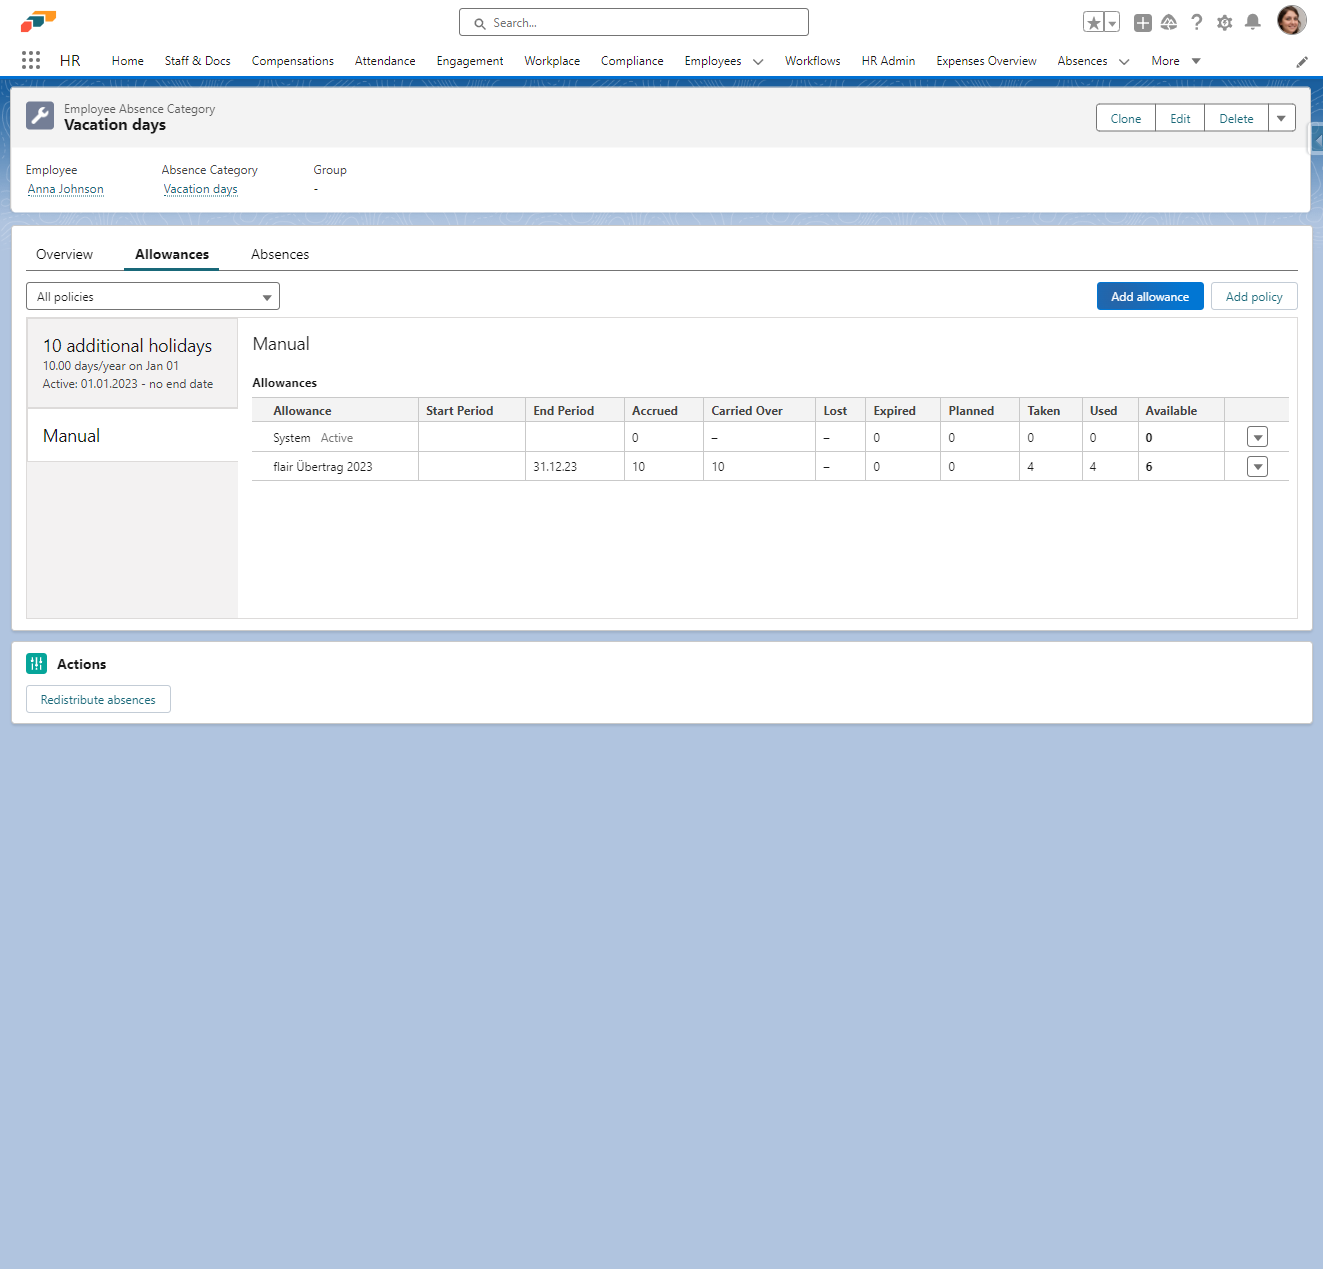This screenshot has width=1323, height=1269.
Task: Open the Setup gear icon
Action: pyautogui.click(x=1224, y=23)
